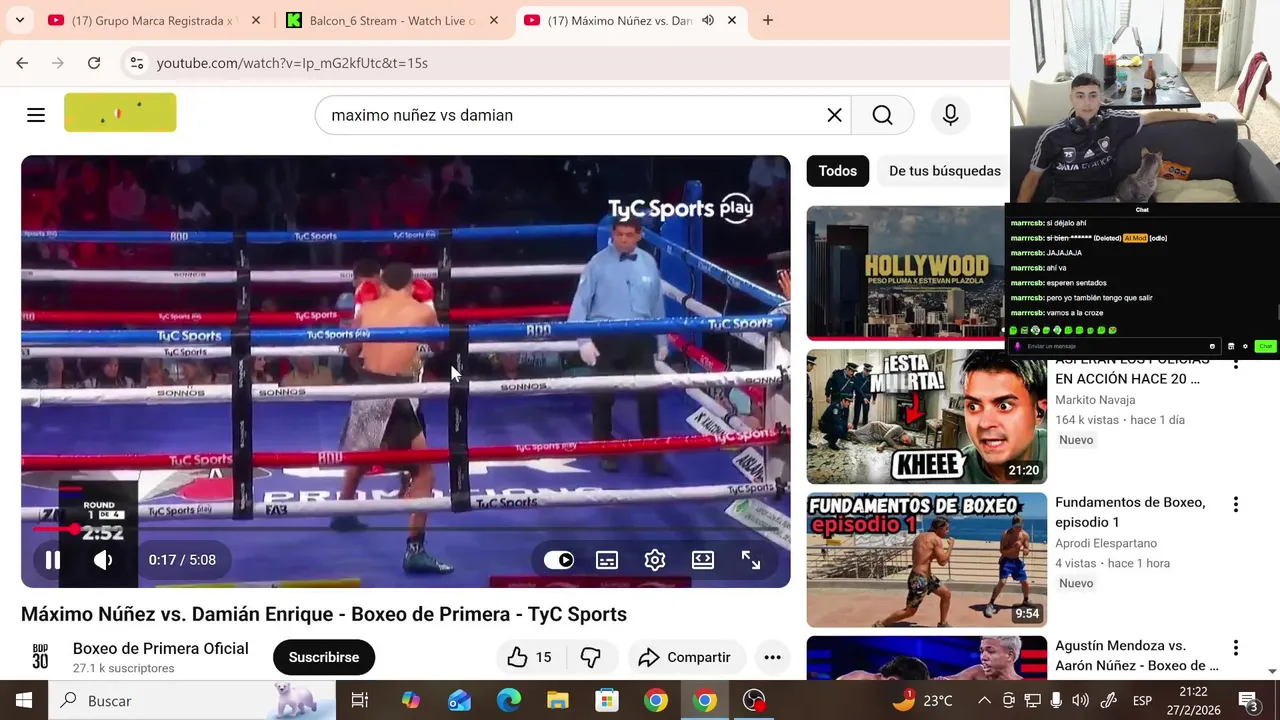
Task: Launch Copilot from the taskbar
Action: tap(411, 700)
